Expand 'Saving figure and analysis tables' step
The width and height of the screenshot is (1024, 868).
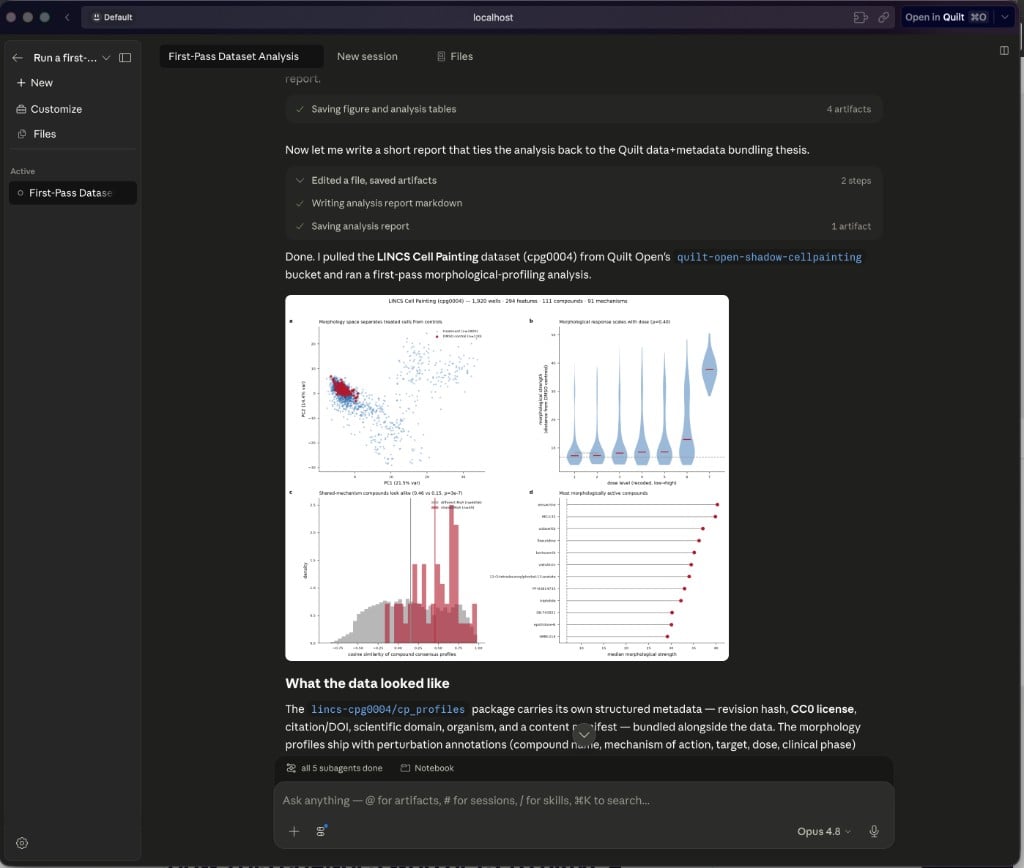[583, 109]
